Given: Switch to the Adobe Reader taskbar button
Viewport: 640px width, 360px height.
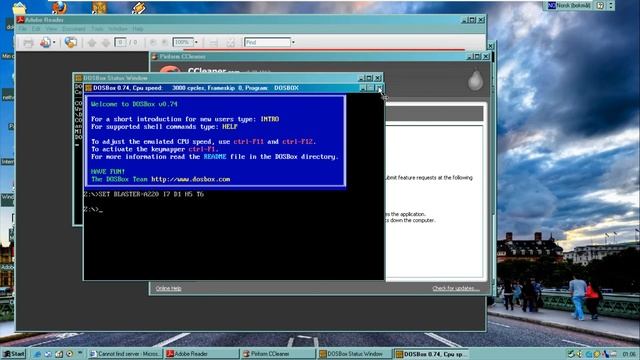Looking at the screenshot, I should [202, 354].
